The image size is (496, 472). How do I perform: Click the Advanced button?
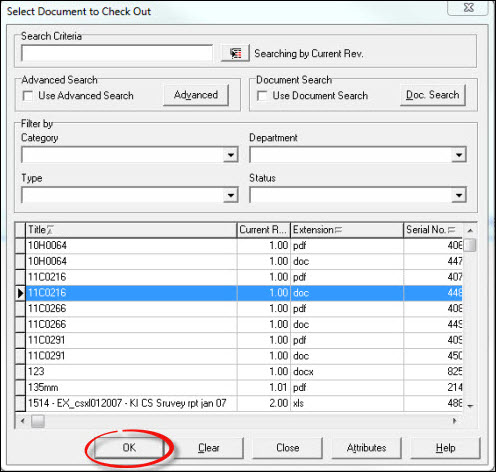tap(196, 95)
